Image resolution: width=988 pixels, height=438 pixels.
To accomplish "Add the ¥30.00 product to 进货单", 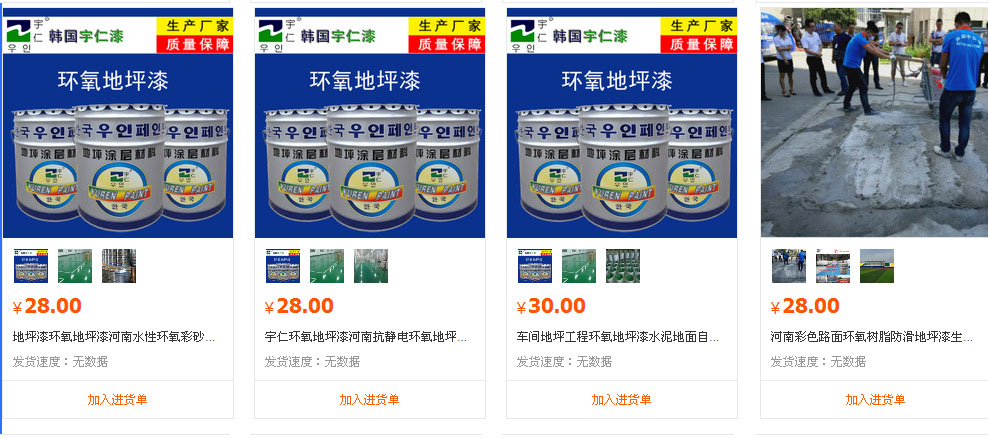I will pos(621,400).
